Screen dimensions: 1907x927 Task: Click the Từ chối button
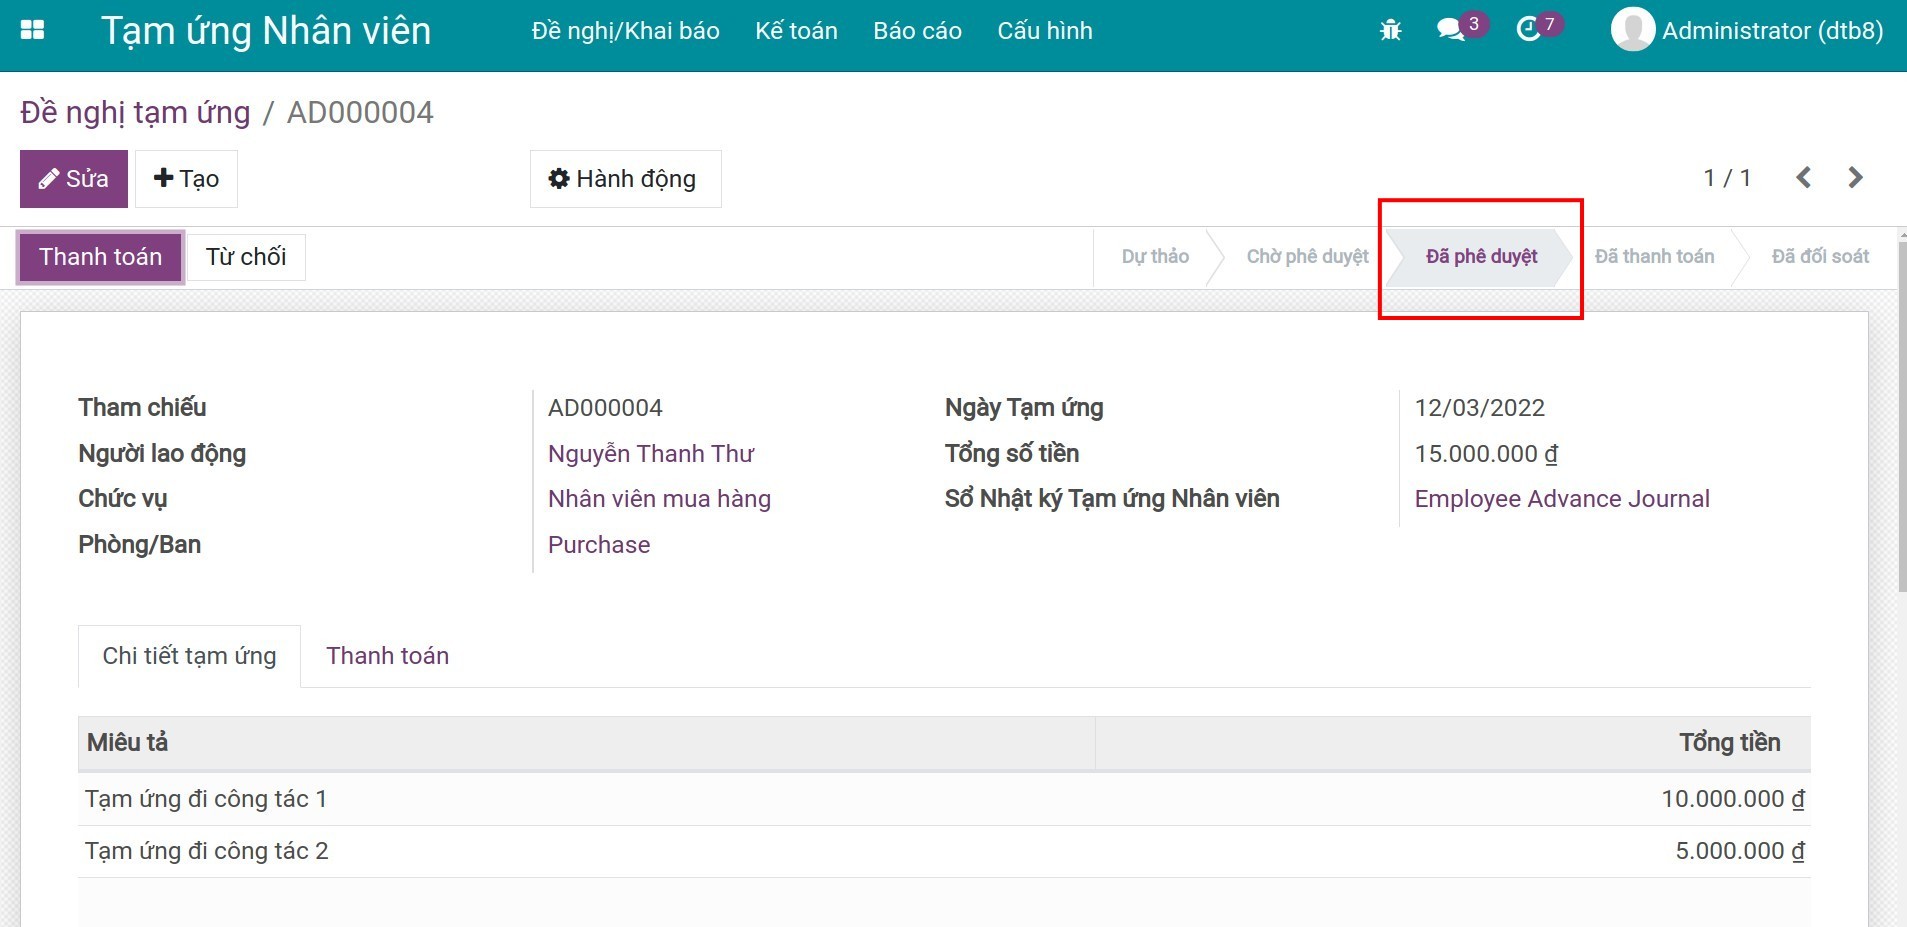click(x=246, y=257)
